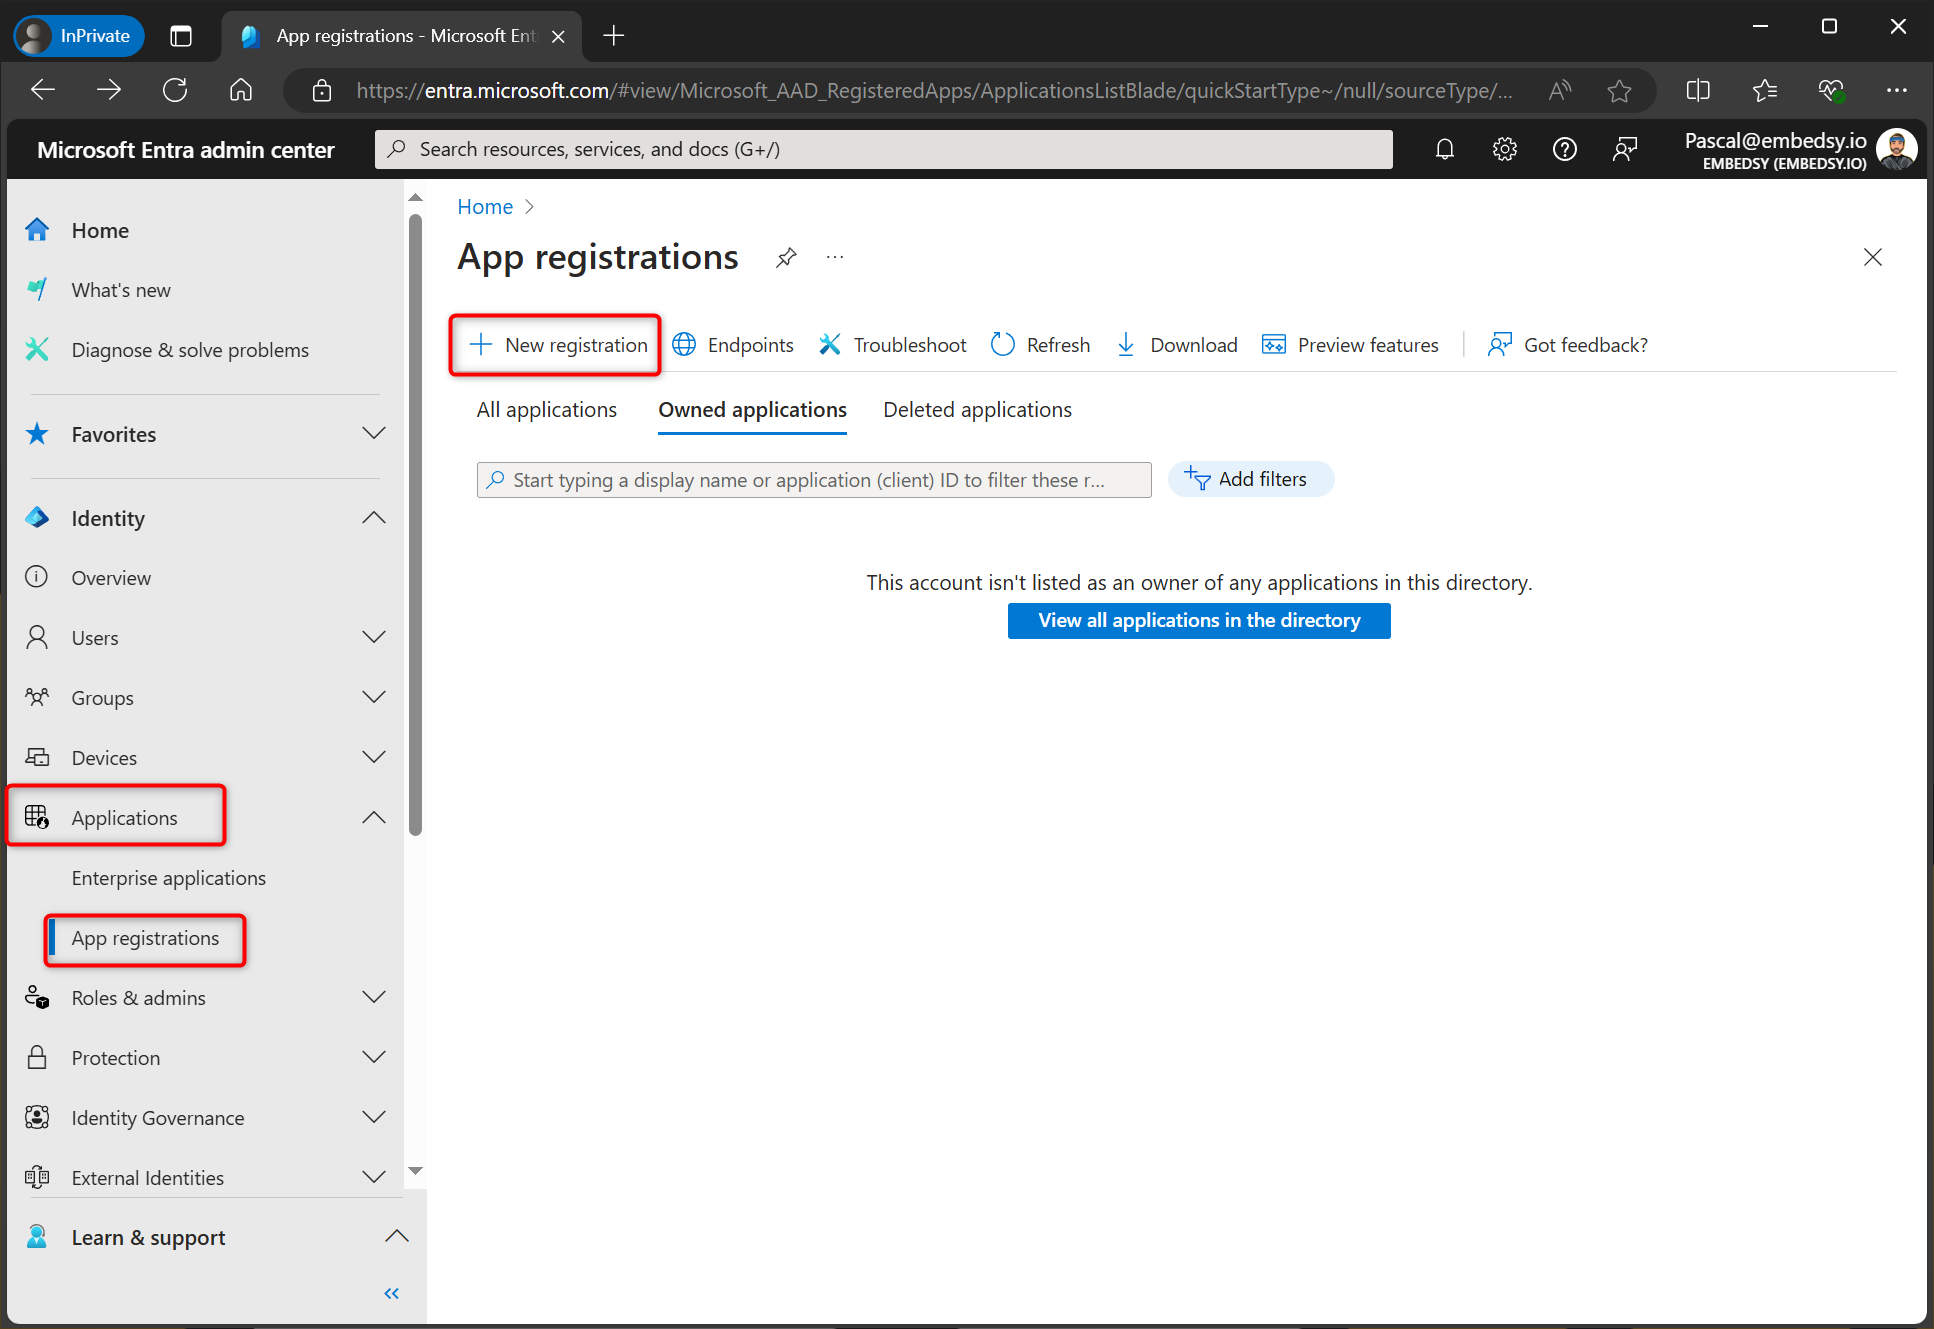The width and height of the screenshot is (1934, 1329).
Task: Select the Troubleshoot icon
Action: (x=830, y=344)
